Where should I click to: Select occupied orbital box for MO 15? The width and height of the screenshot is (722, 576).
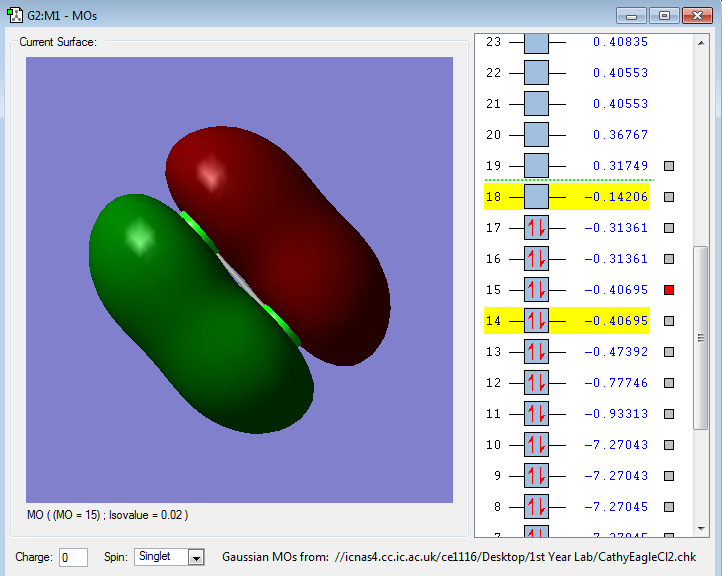tap(536, 290)
